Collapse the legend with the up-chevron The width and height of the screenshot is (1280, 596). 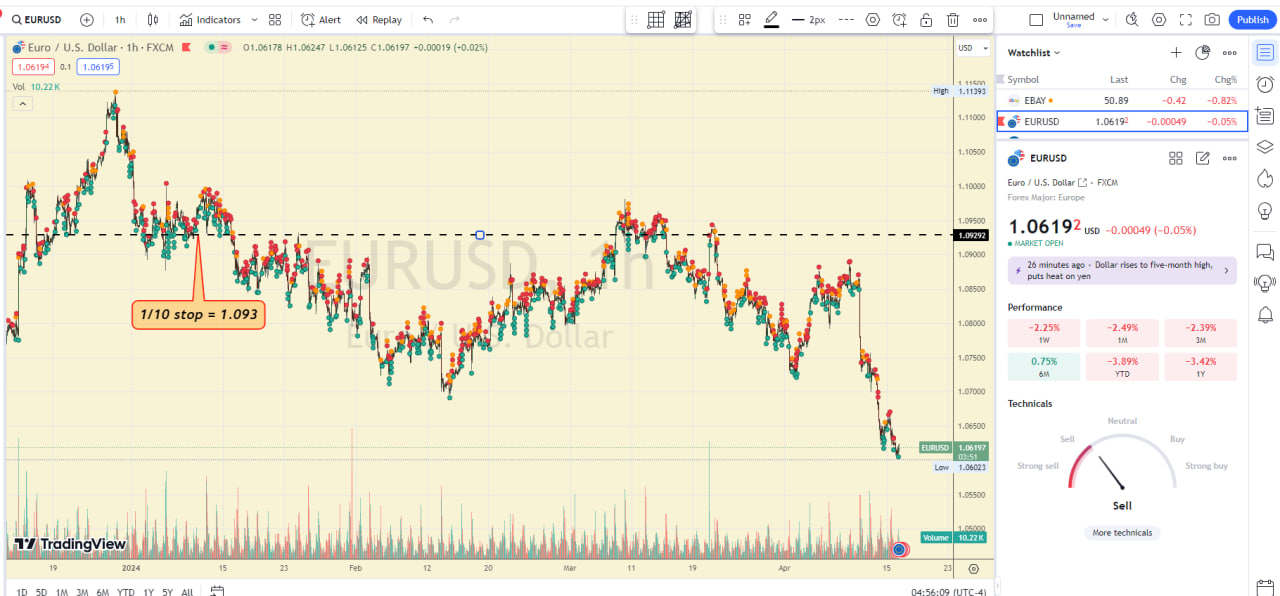[22, 104]
